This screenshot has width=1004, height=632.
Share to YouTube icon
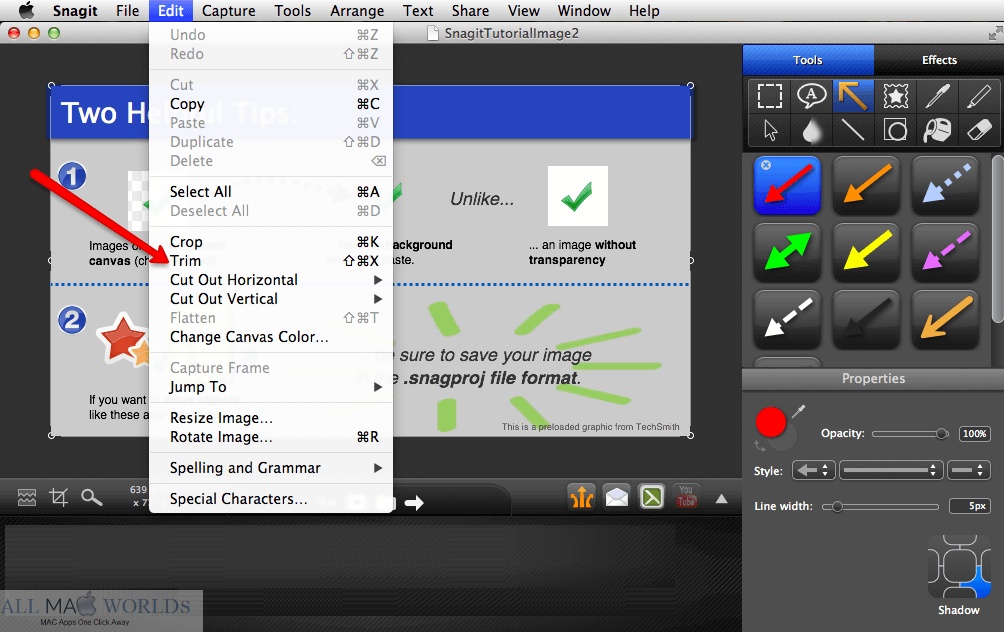coord(686,497)
